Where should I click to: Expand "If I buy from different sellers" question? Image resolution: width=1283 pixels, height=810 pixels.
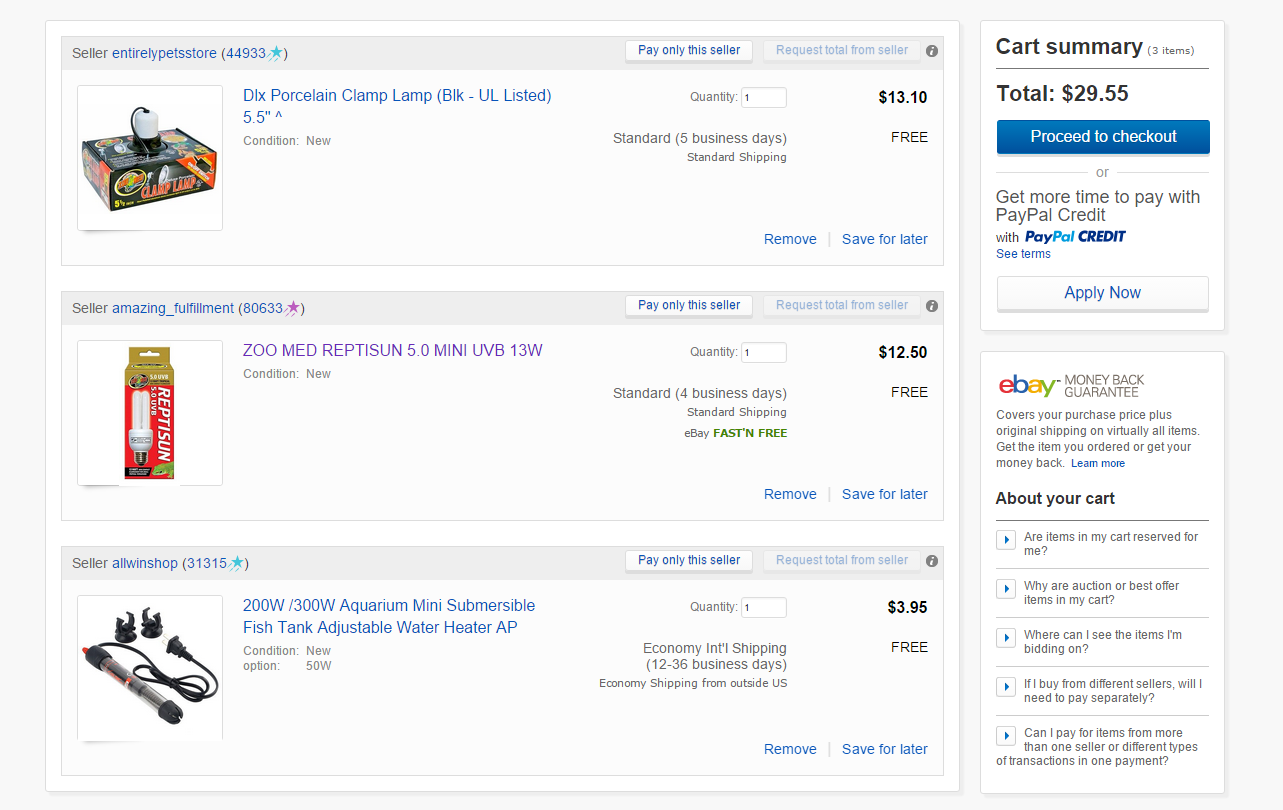pos(1006,687)
